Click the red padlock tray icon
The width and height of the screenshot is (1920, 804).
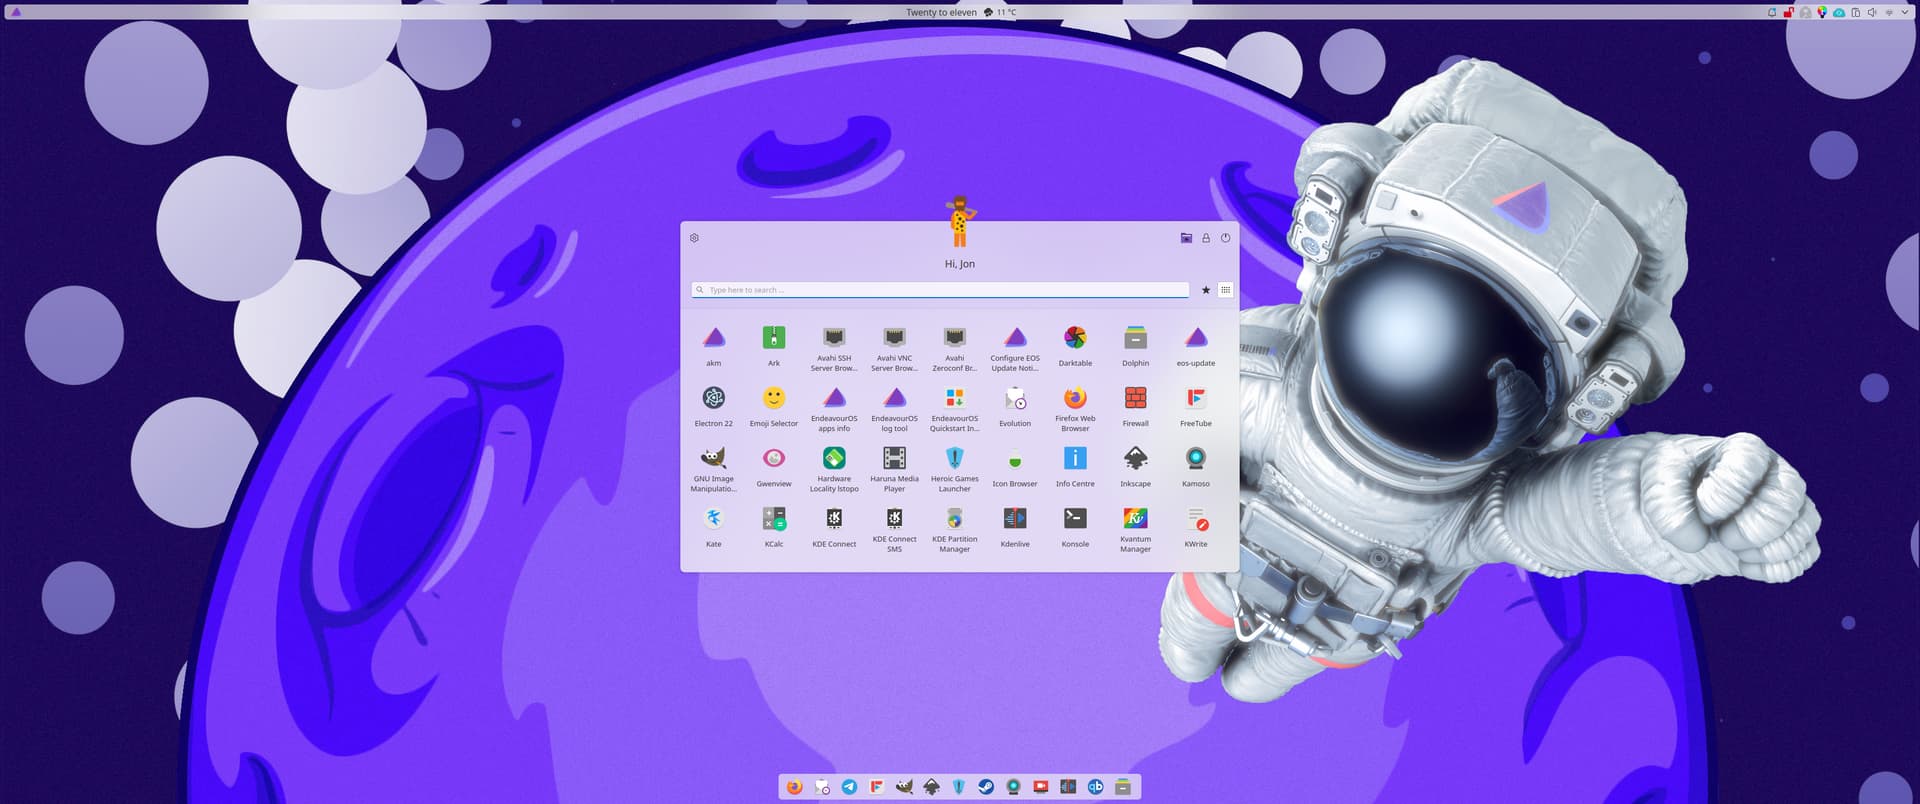(1788, 12)
